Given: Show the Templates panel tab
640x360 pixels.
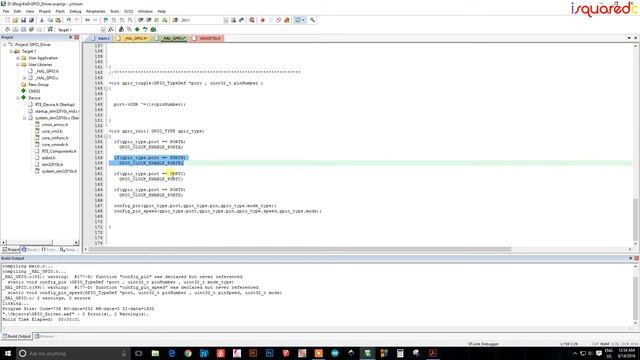Looking at the screenshot, I should click(68, 249).
